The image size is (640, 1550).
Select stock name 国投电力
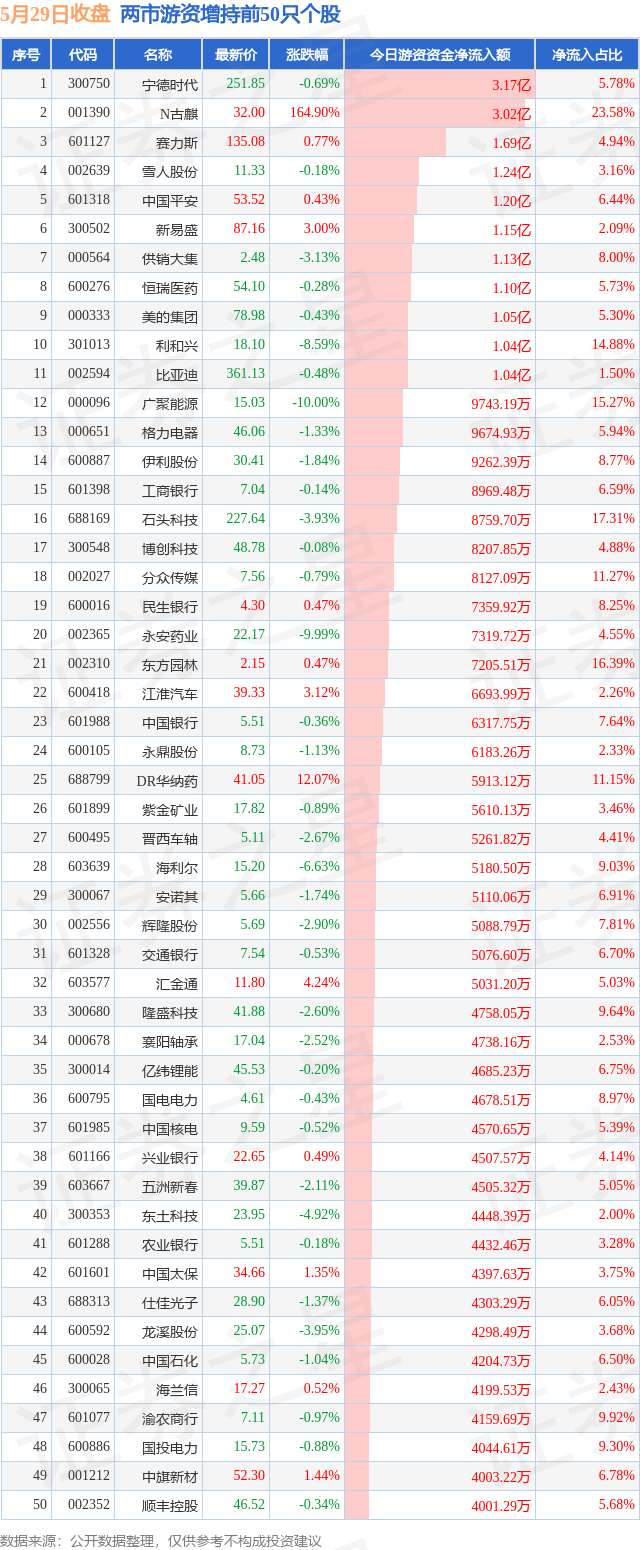coord(170,1447)
